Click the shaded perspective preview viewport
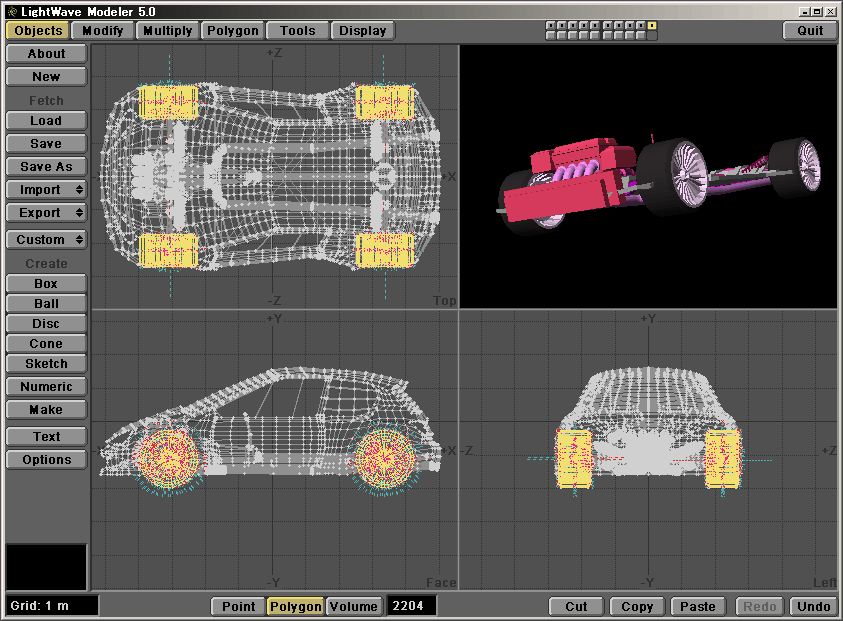843x621 pixels. [x=648, y=176]
